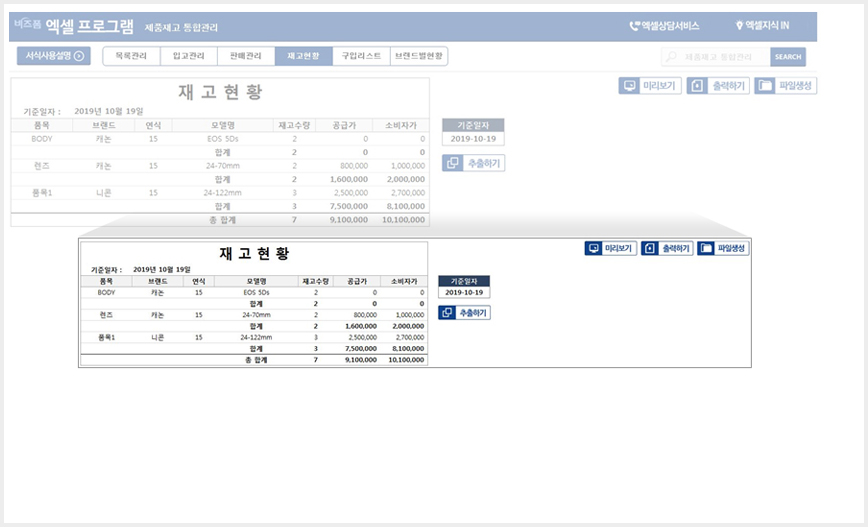Select the 2019-10-19 date field beside the upper table
The image size is (868, 527).
tap(473, 139)
